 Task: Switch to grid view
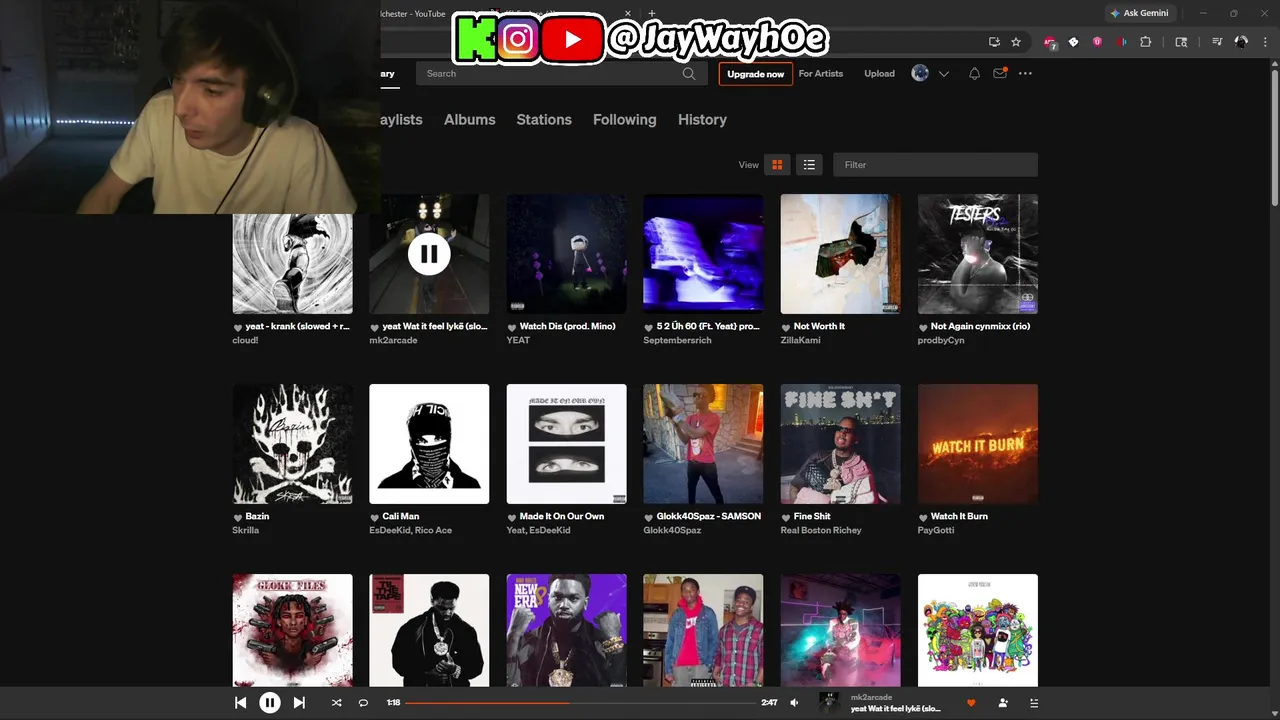point(777,165)
